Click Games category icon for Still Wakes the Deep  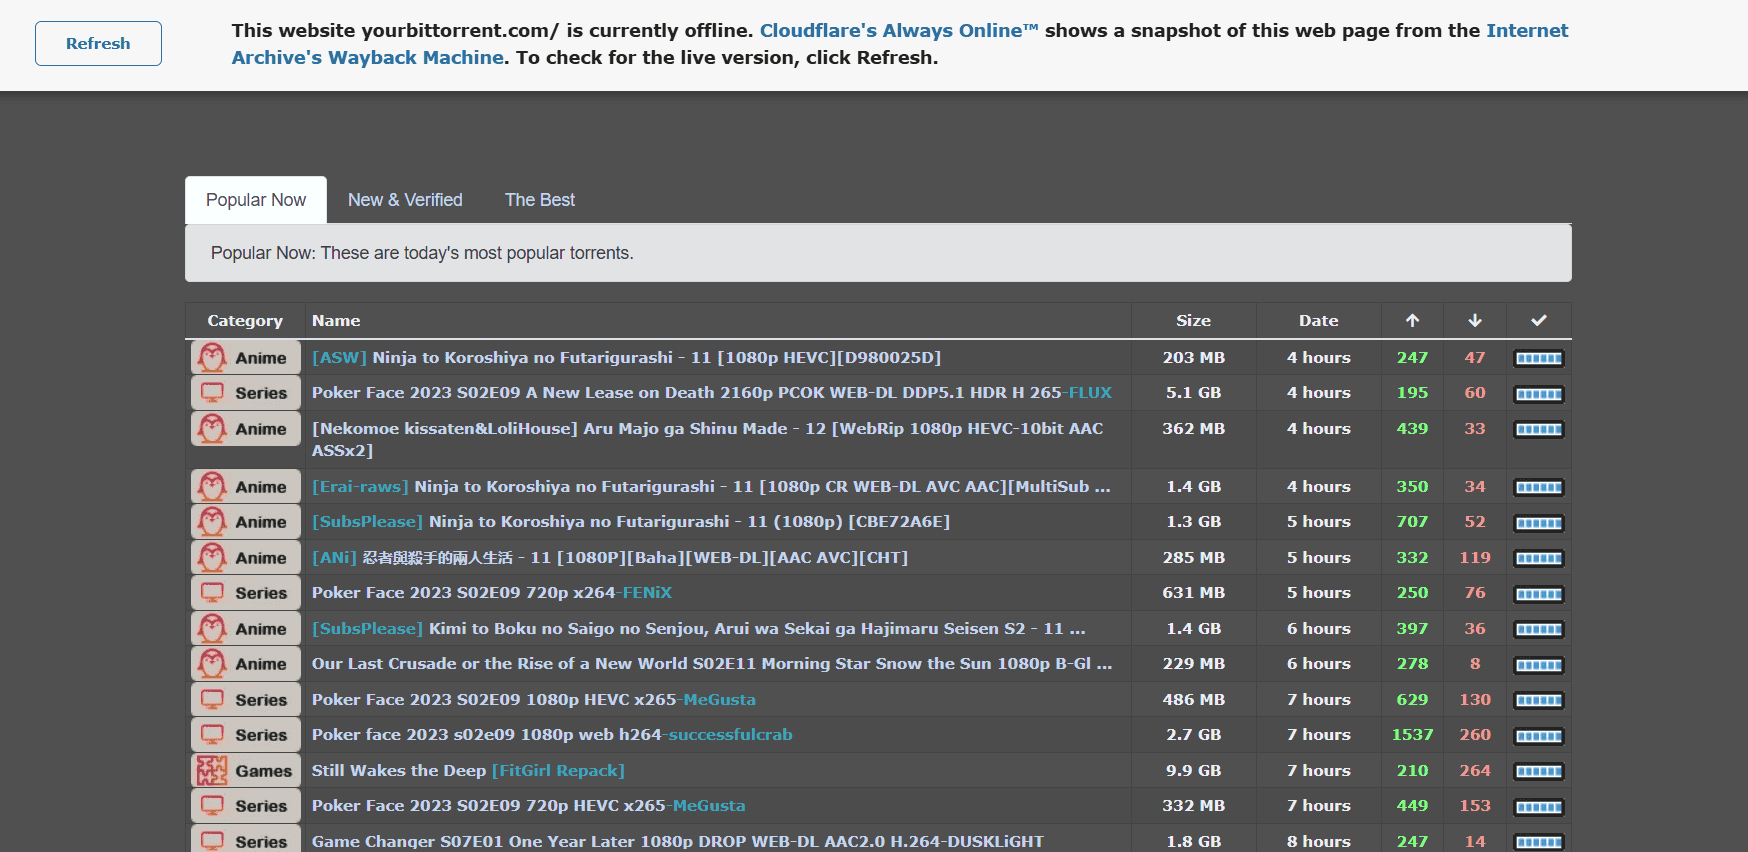click(x=213, y=771)
